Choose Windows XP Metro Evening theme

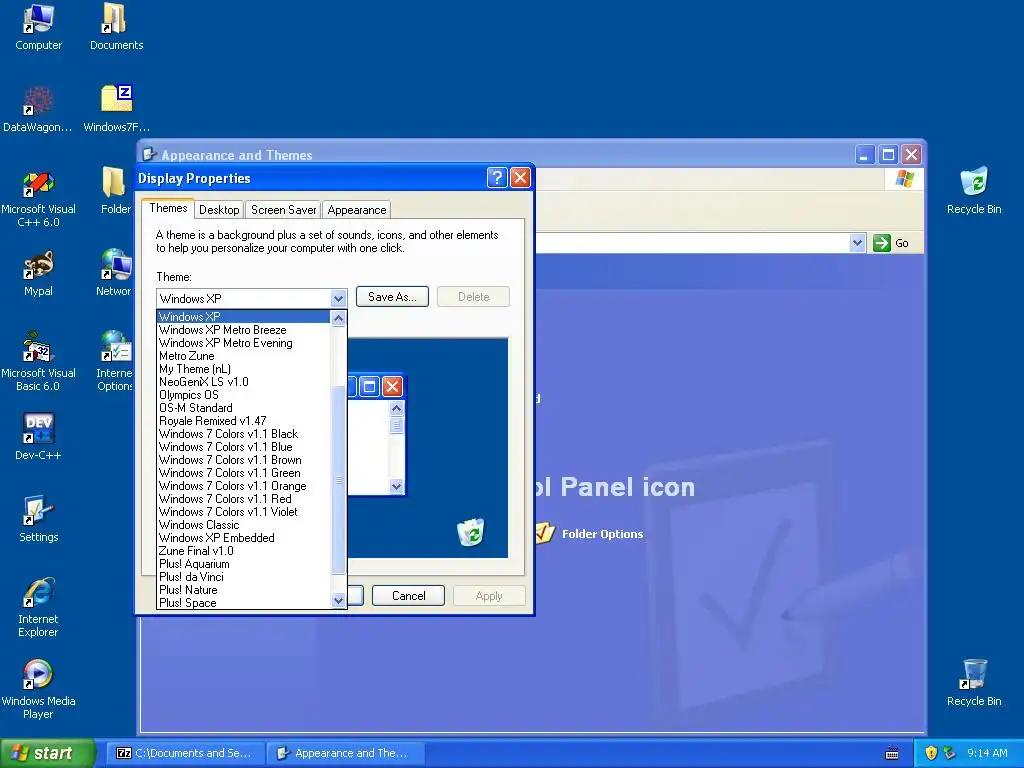[x=244, y=343]
